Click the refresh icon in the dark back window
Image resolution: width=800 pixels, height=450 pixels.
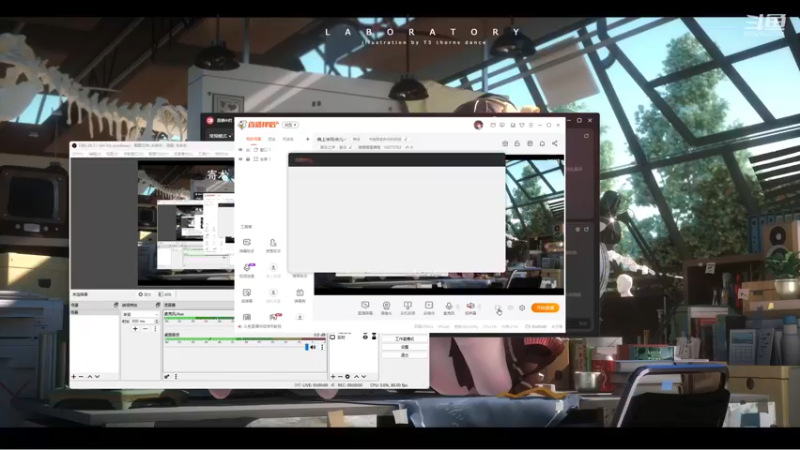tap(586, 136)
